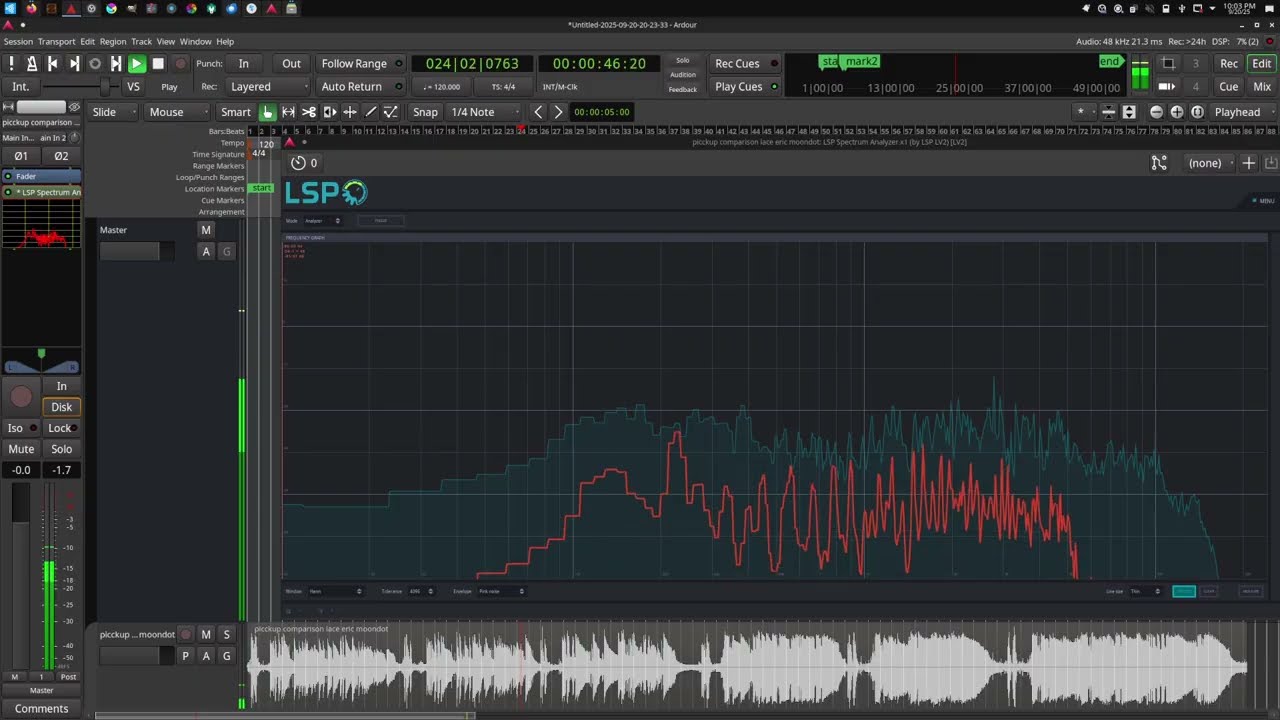Open 1/4 Note grid dropdown
Screen dimensions: 1280x720
(x=484, y=112)
